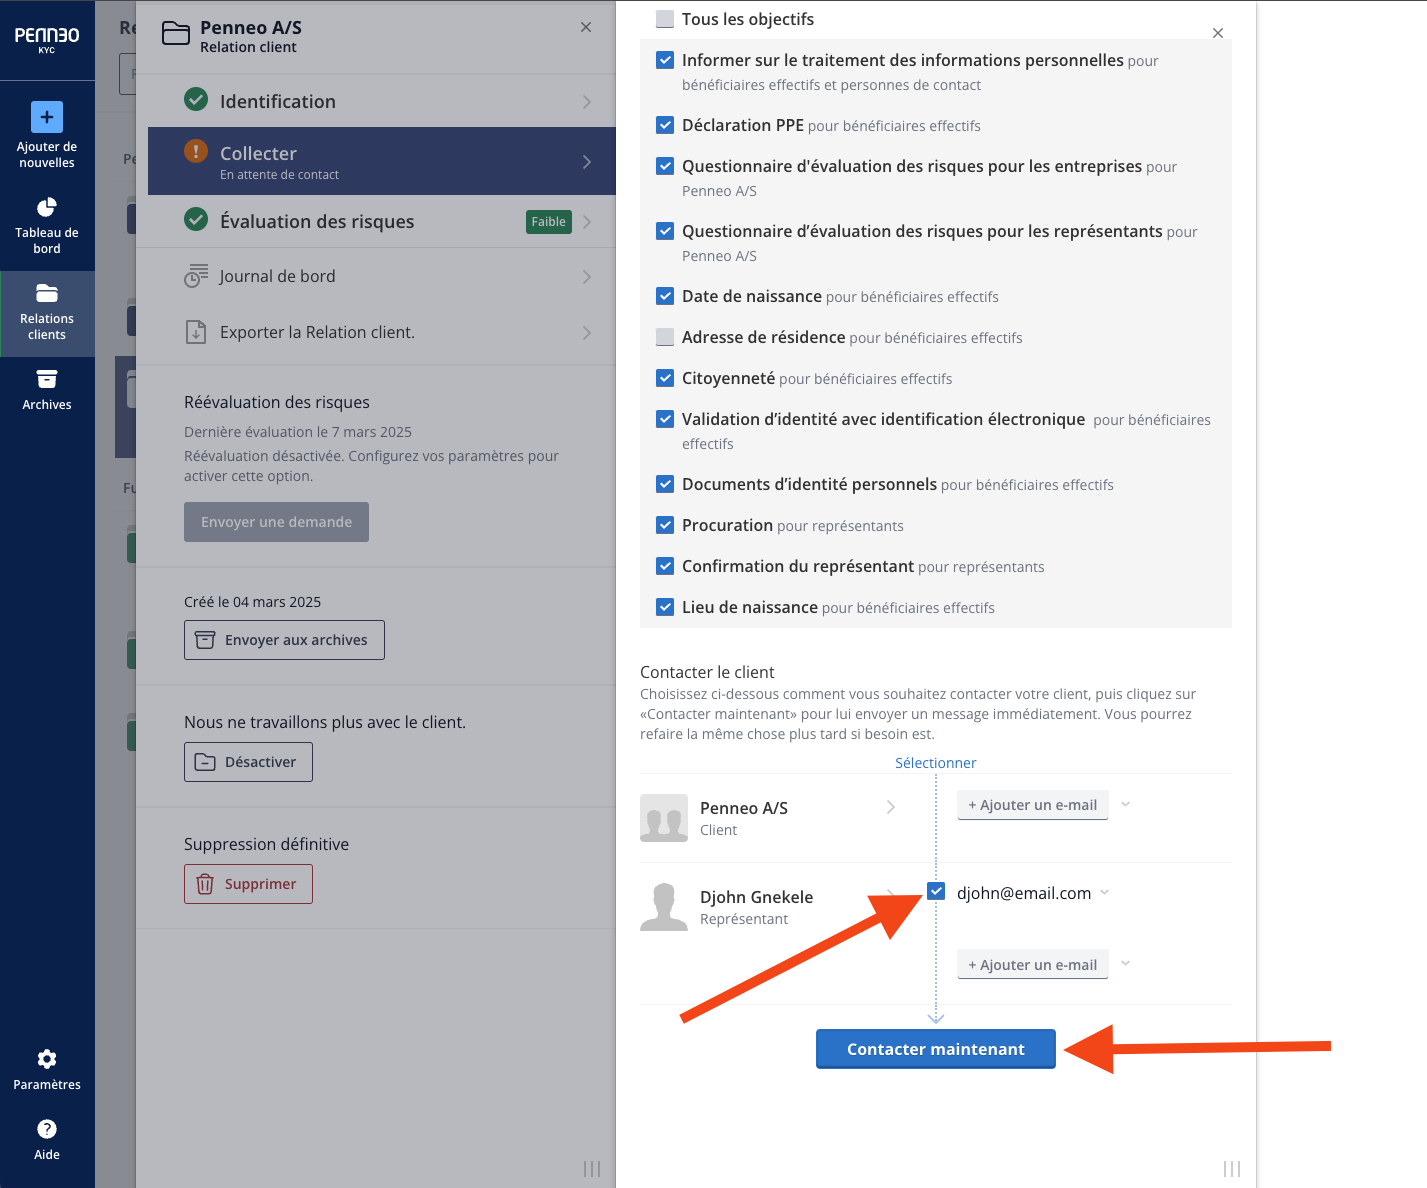Open the Tableau de bord sidebar item
Image resolution: width=1427 pixels, height=1188 pixels.
pyautogui.click(x=47, y=227)
